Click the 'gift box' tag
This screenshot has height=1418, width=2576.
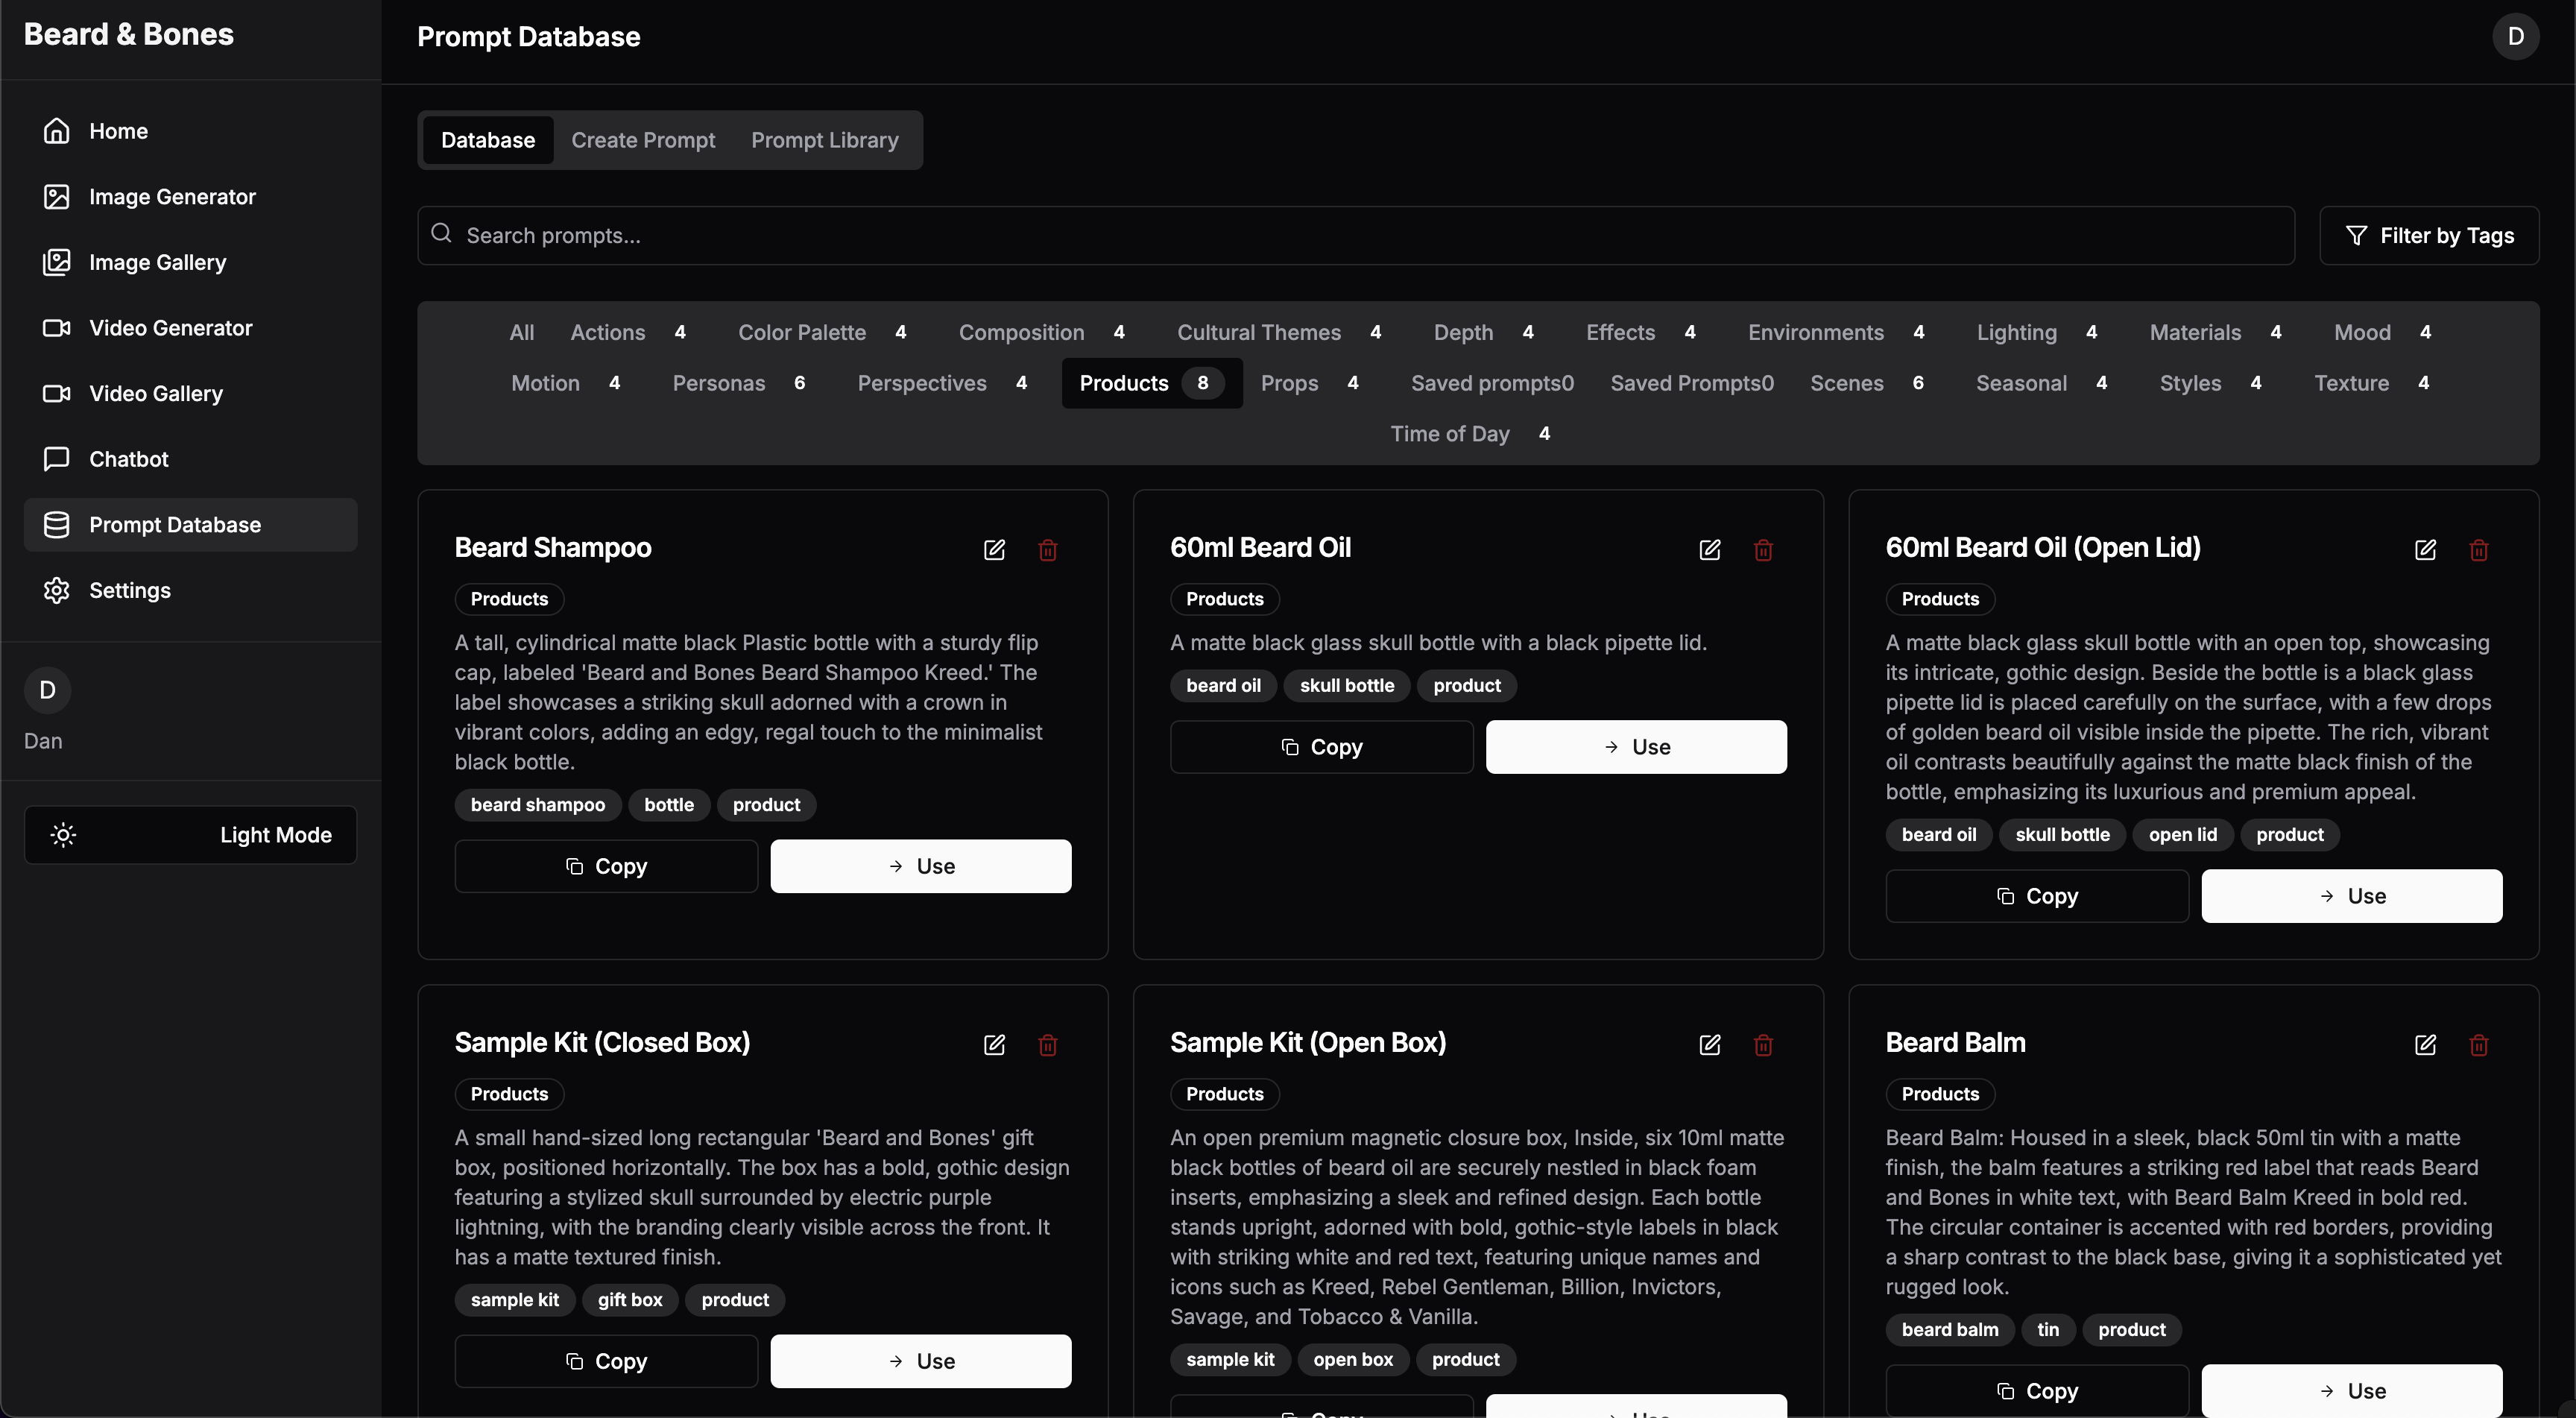pyautogui.click(x=630, y=1300)
